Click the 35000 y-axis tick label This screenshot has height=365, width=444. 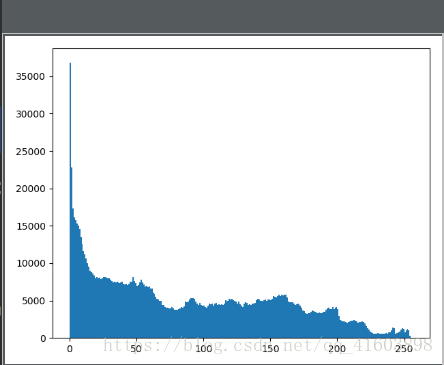[x=30, y=77]
